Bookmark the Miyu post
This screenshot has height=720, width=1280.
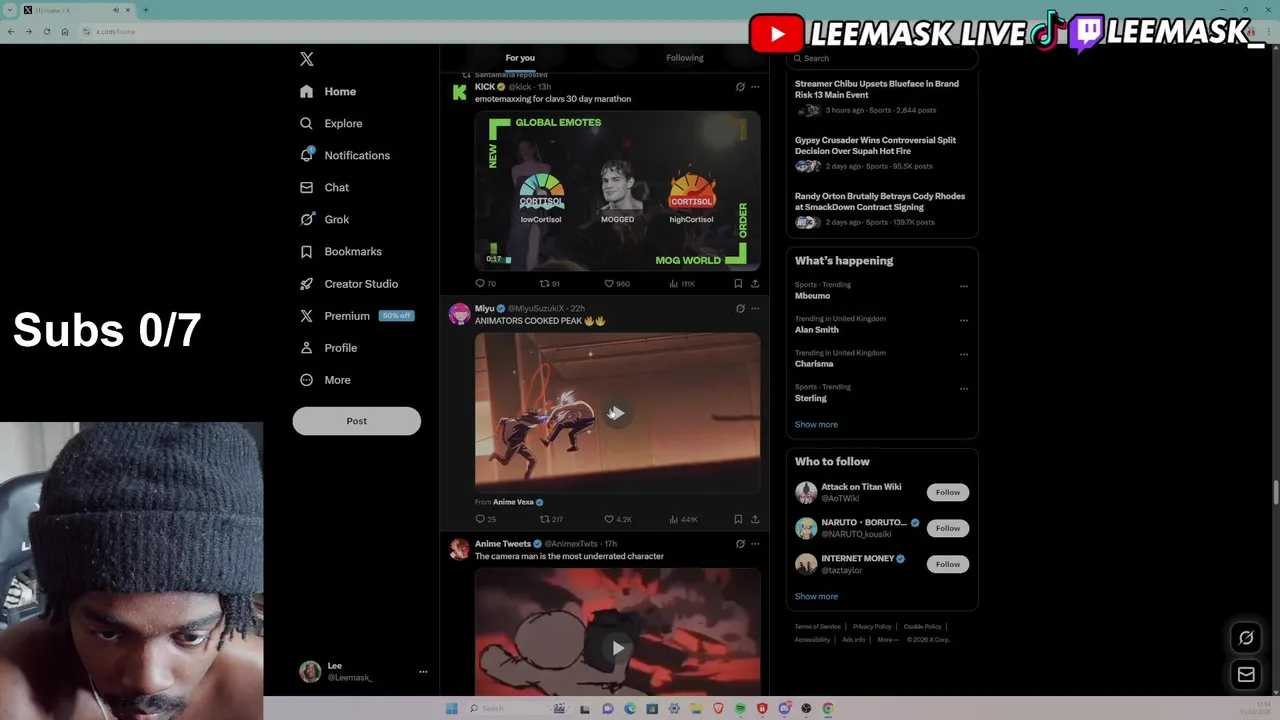(738, 519)
